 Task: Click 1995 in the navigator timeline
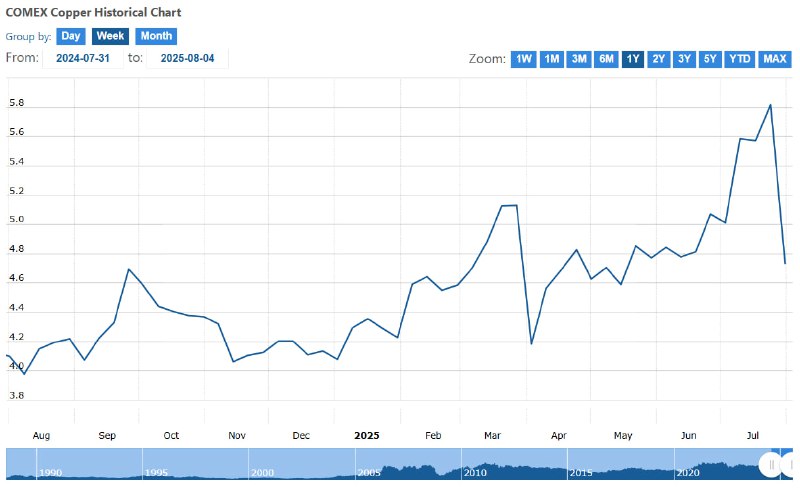tap(156, 473)
